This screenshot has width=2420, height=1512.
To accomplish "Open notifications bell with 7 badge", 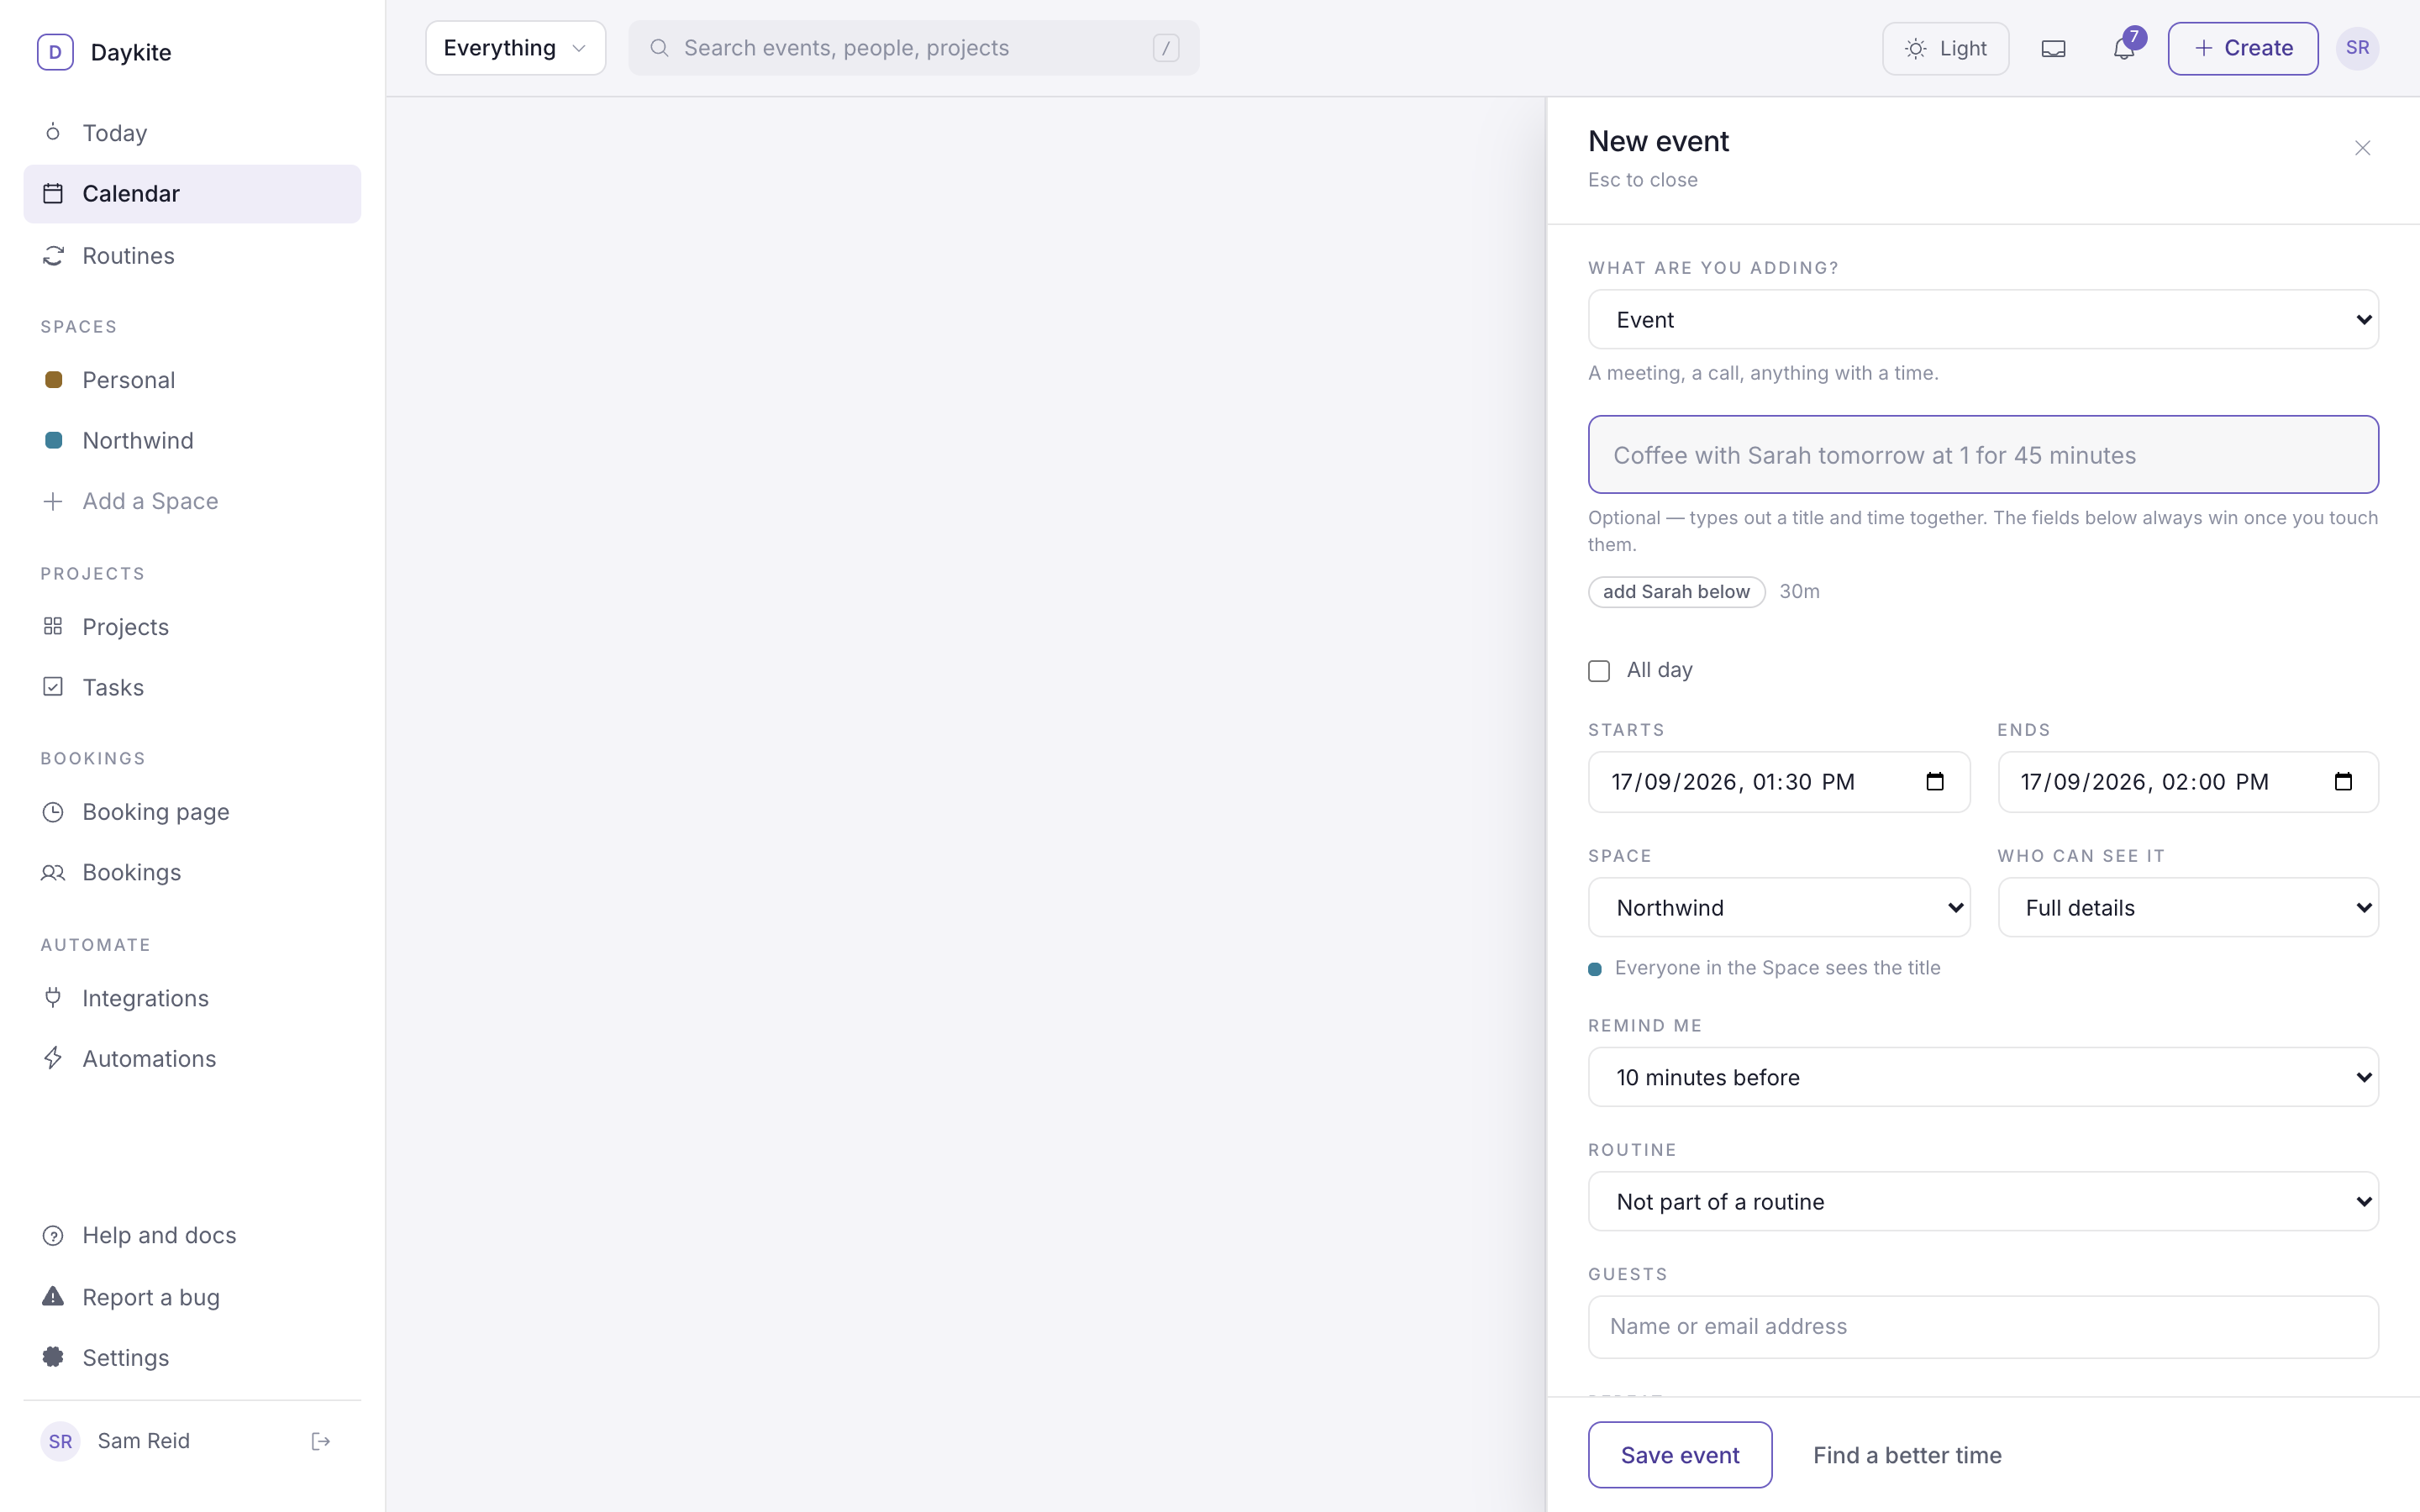I will [2124, 48].
